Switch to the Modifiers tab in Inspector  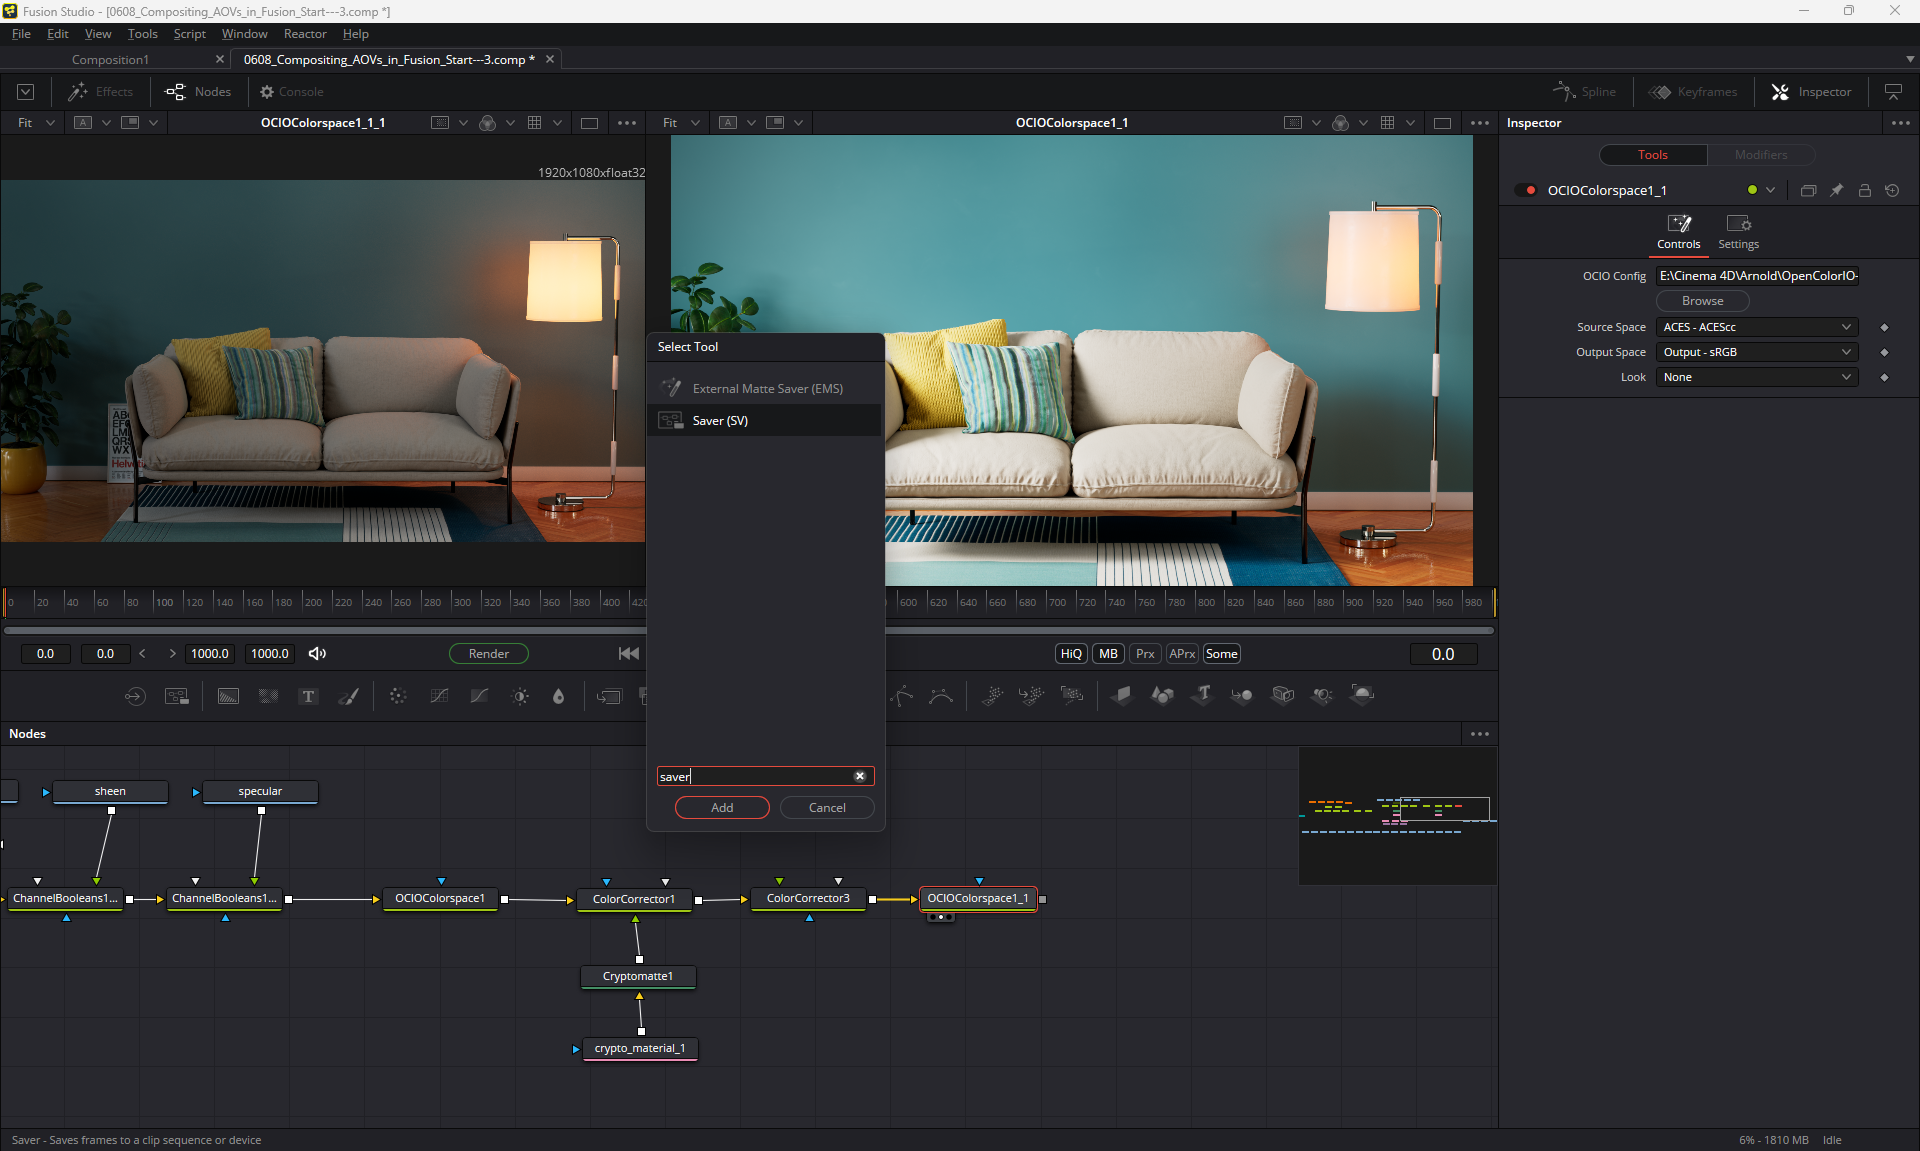[x=1760, y=155]
